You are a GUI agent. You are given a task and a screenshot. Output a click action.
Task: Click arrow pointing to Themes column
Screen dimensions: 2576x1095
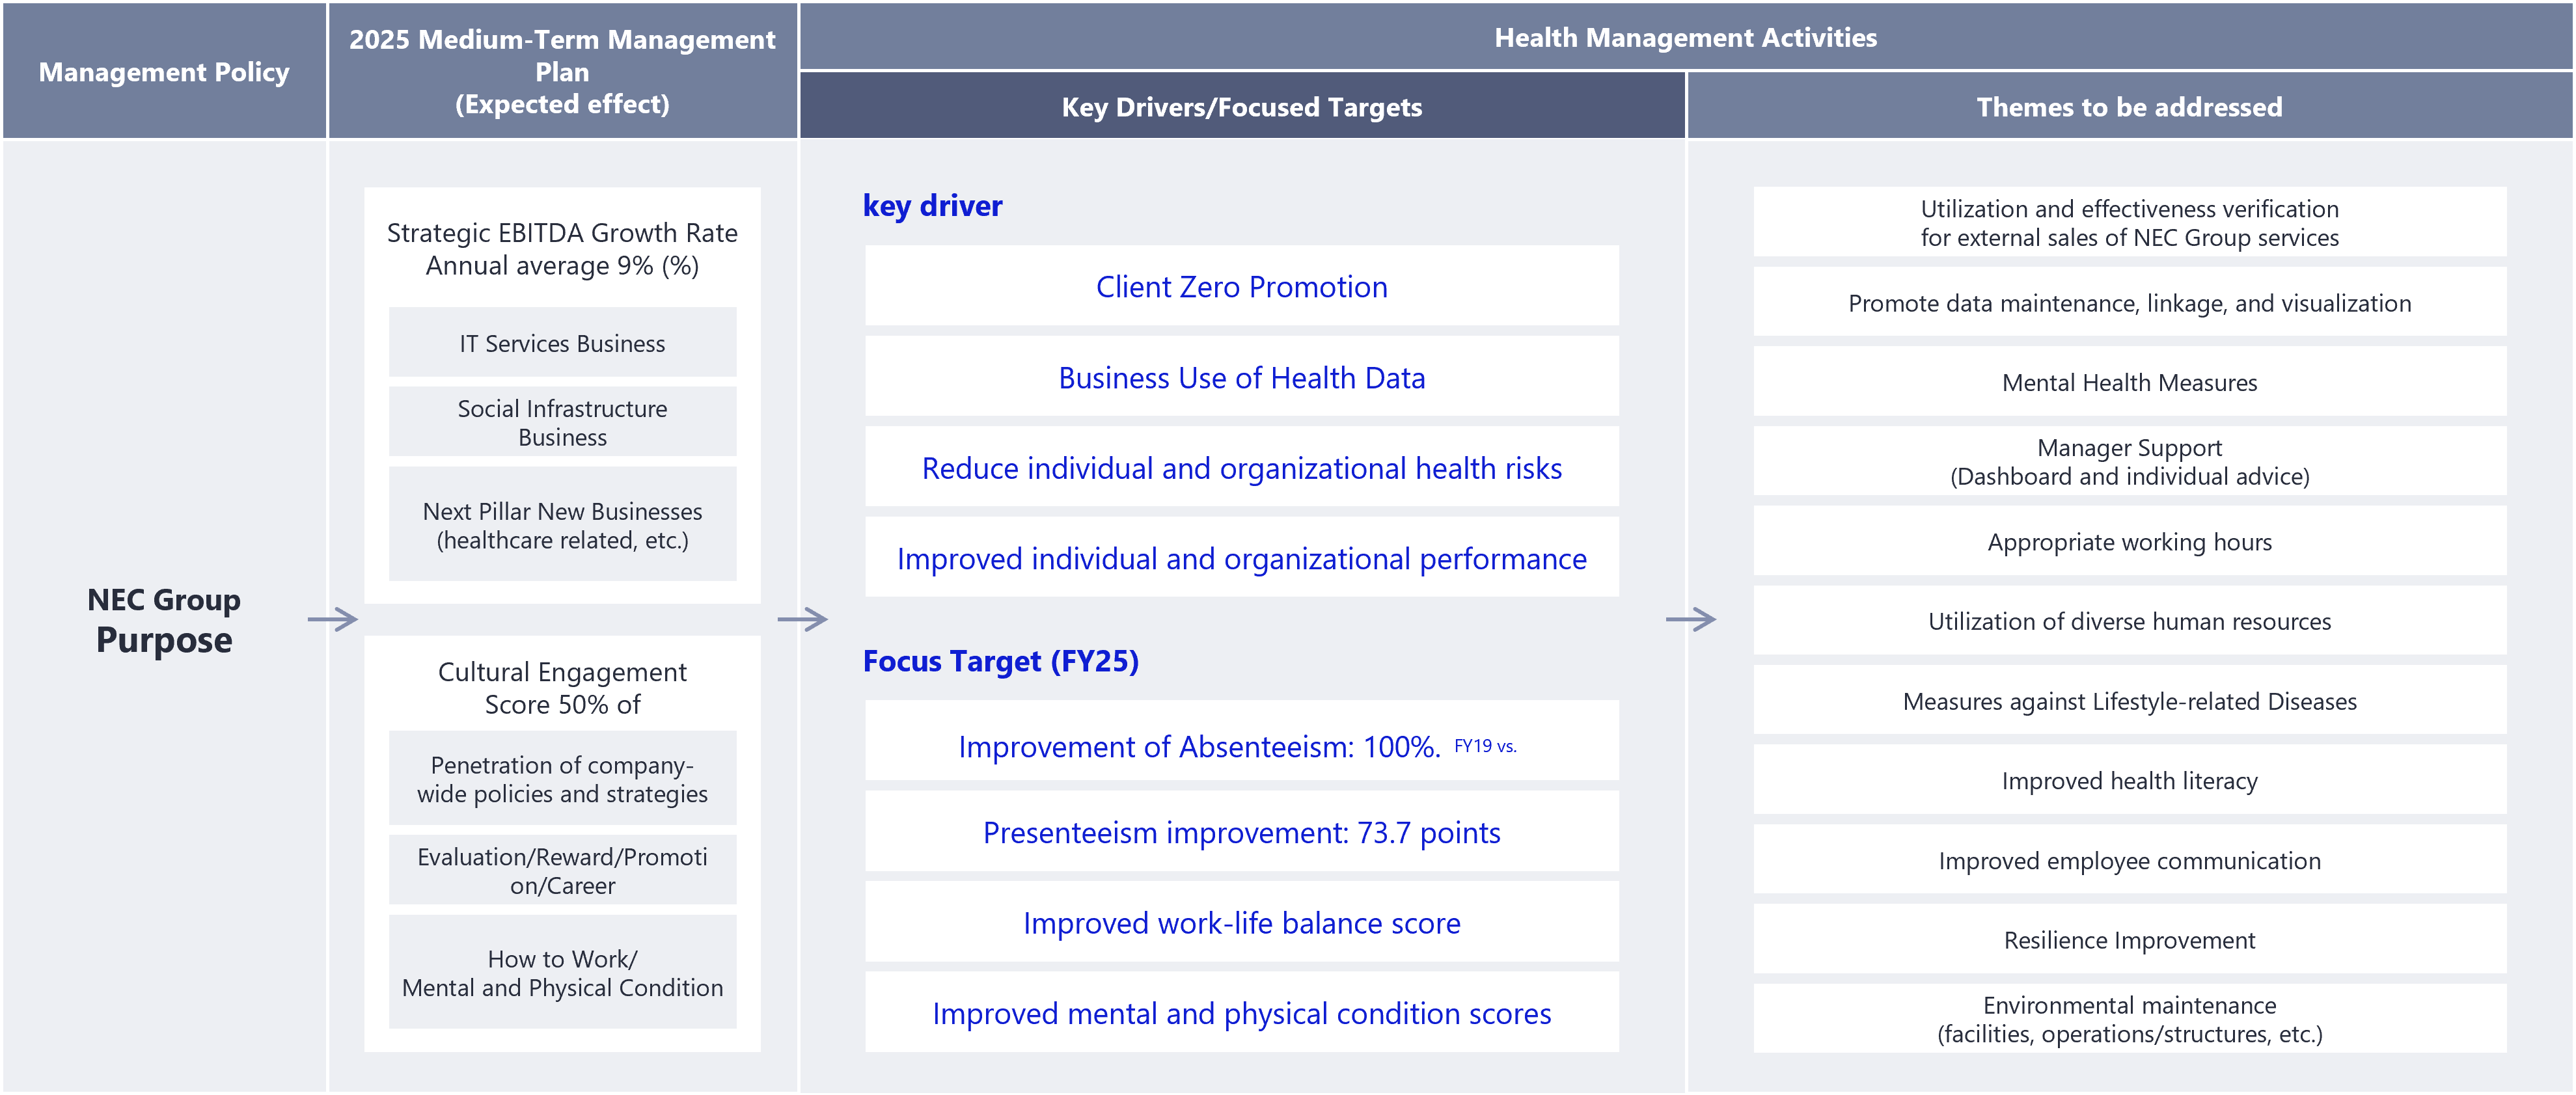click(1691, 619)
